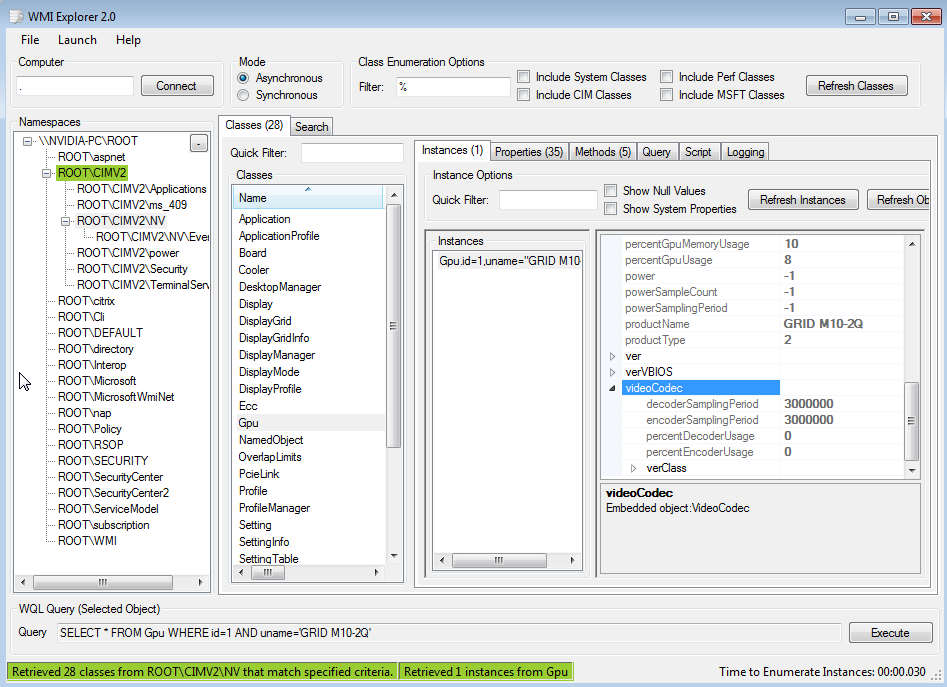This screenshot has width=947, height=687.
Task: Switch to the Properties (35) tab
Action: tap(528, 152)
